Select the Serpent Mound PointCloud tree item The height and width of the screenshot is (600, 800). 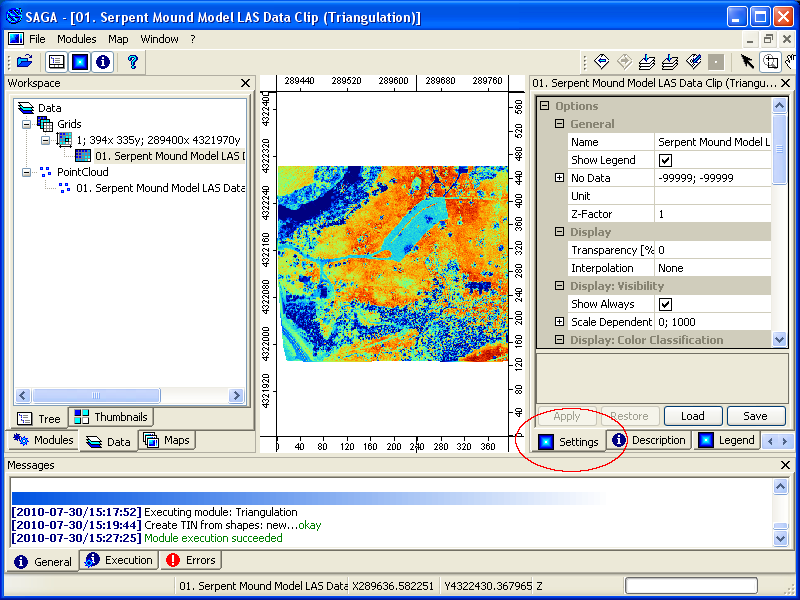(146, 187)
